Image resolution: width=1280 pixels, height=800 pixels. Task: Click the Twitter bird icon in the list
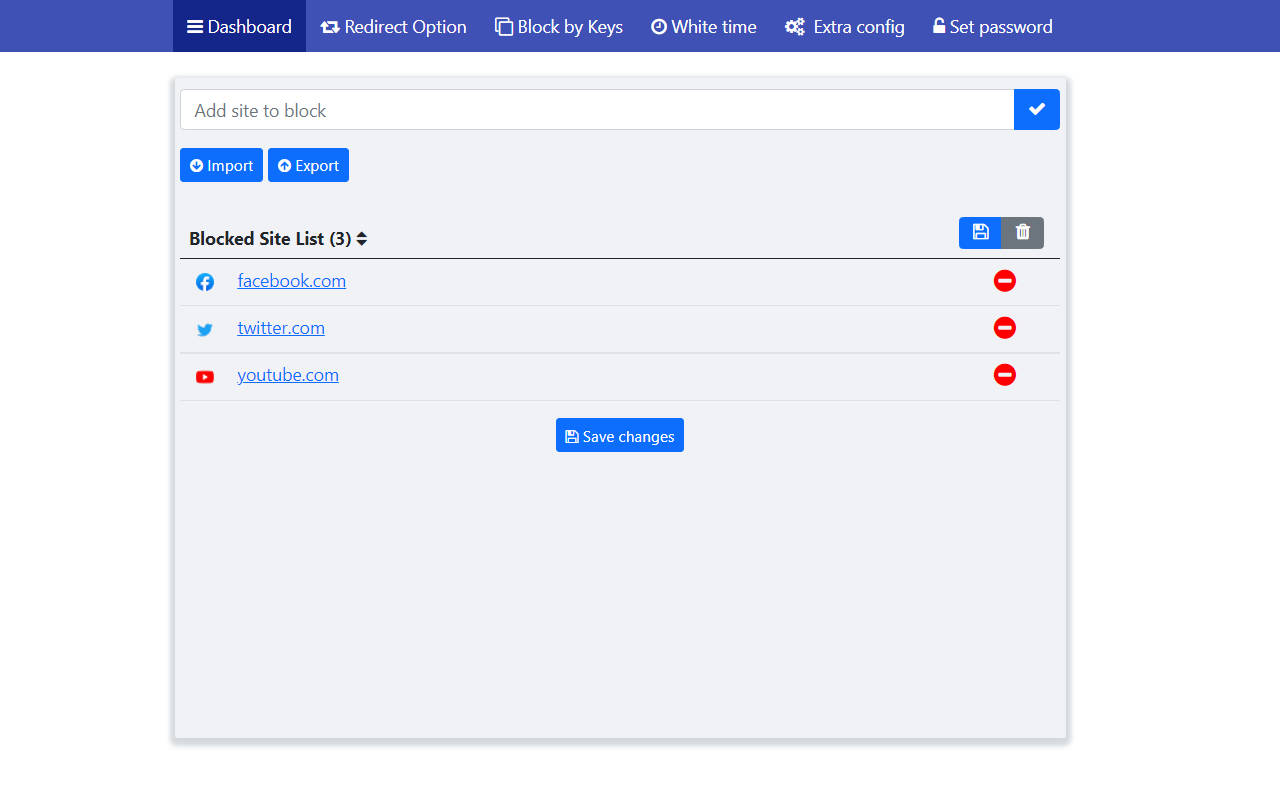click(x=205, y=329)
